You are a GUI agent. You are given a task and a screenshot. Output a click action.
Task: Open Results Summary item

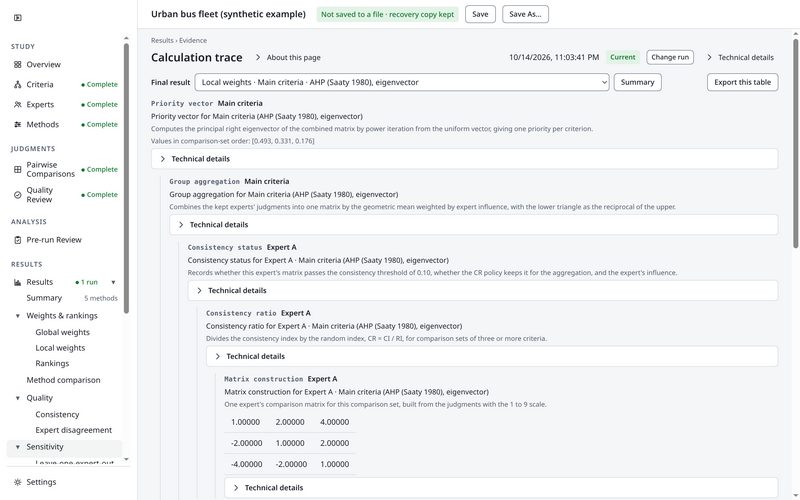click(44, 298)
